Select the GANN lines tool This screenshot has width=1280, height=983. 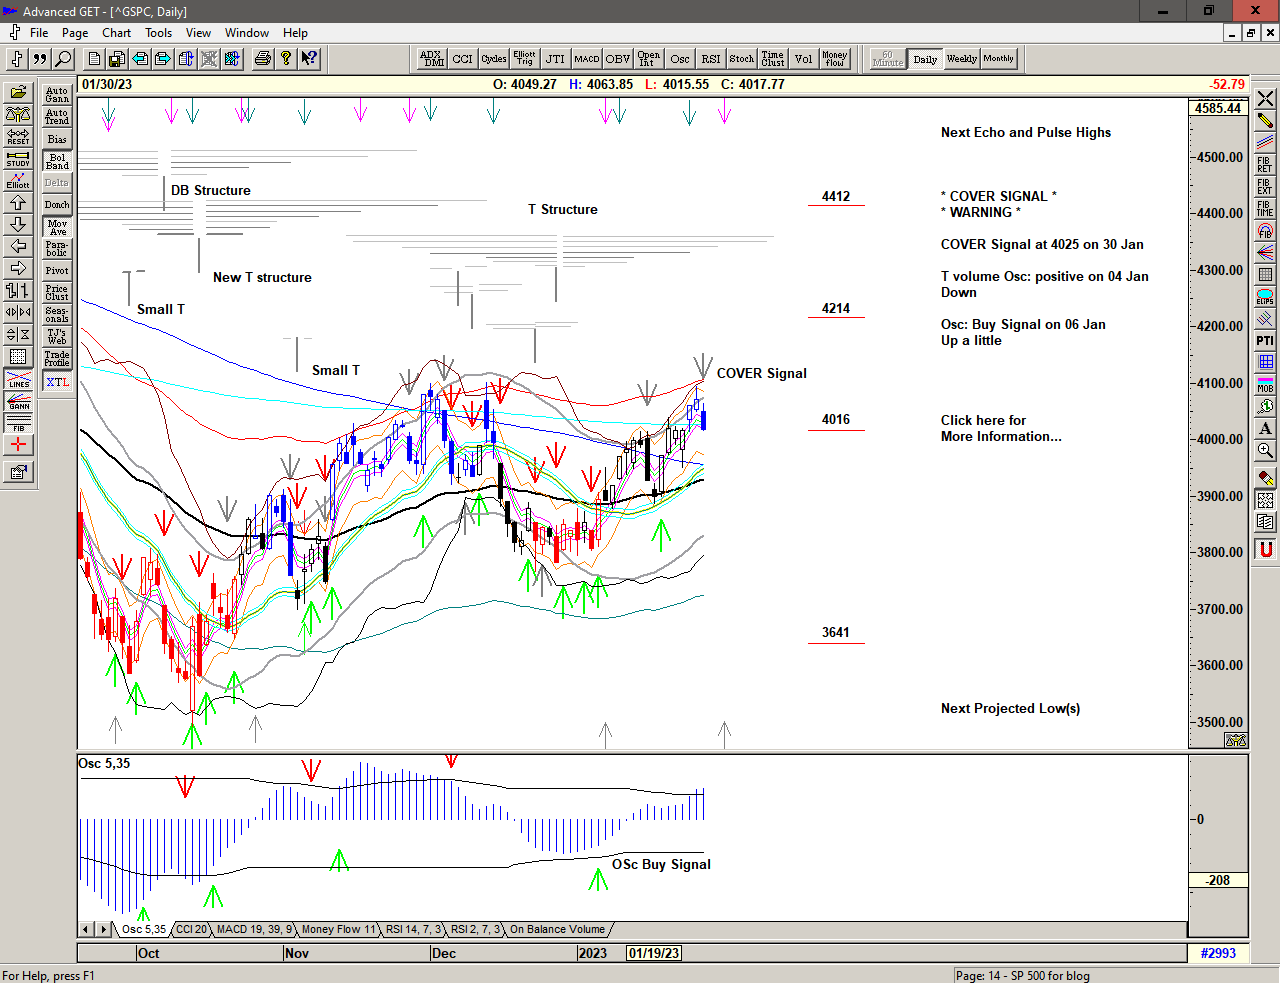pos(18,402)
